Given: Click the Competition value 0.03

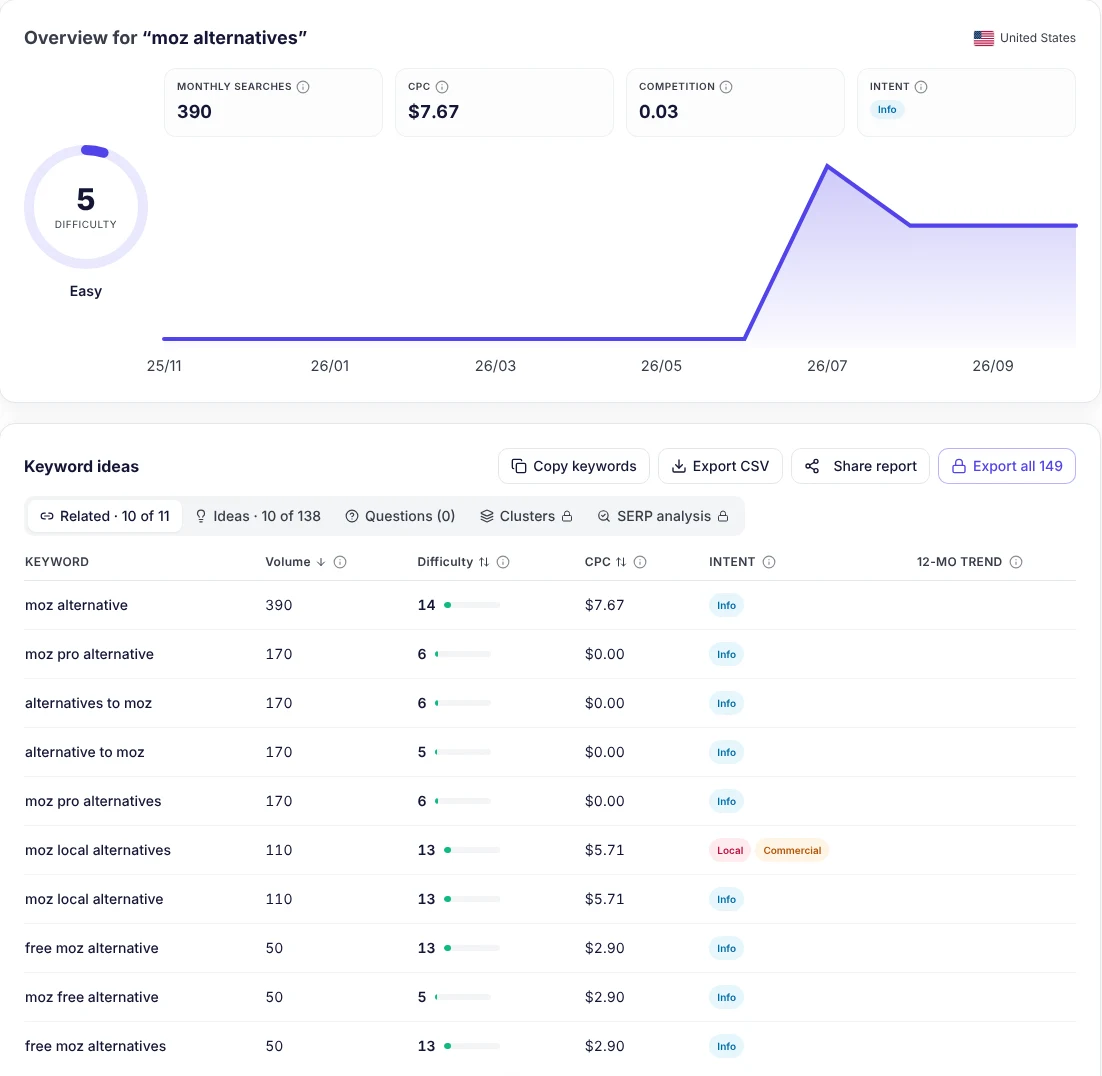Looking at the screenshot, I should pyautogui.click(x=659, y=112).
